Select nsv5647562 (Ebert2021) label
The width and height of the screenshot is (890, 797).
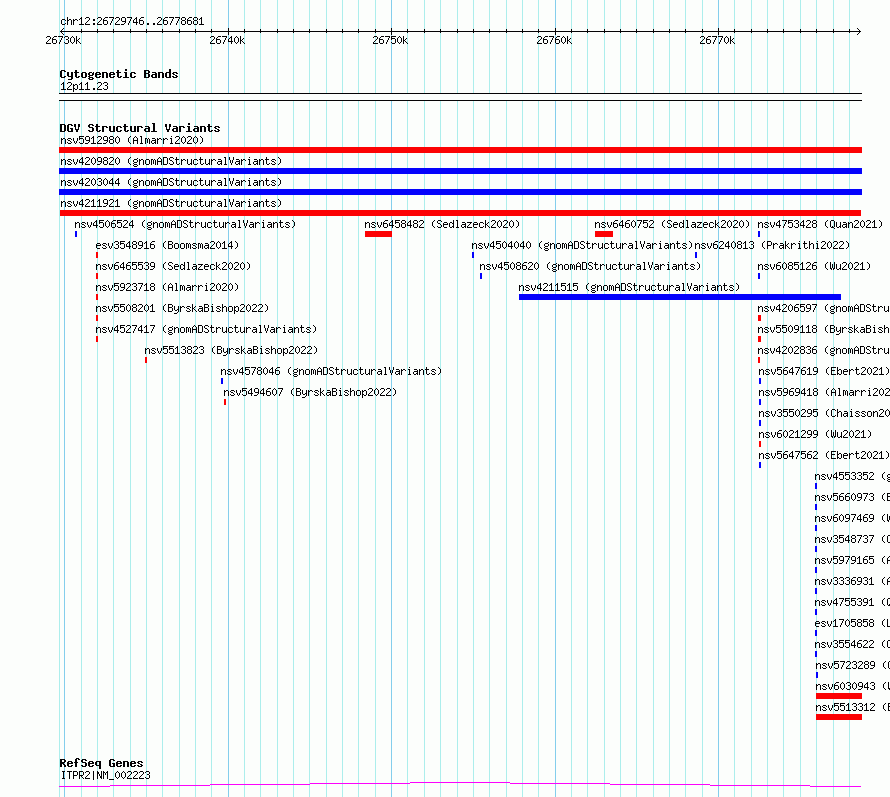[824, 455]
